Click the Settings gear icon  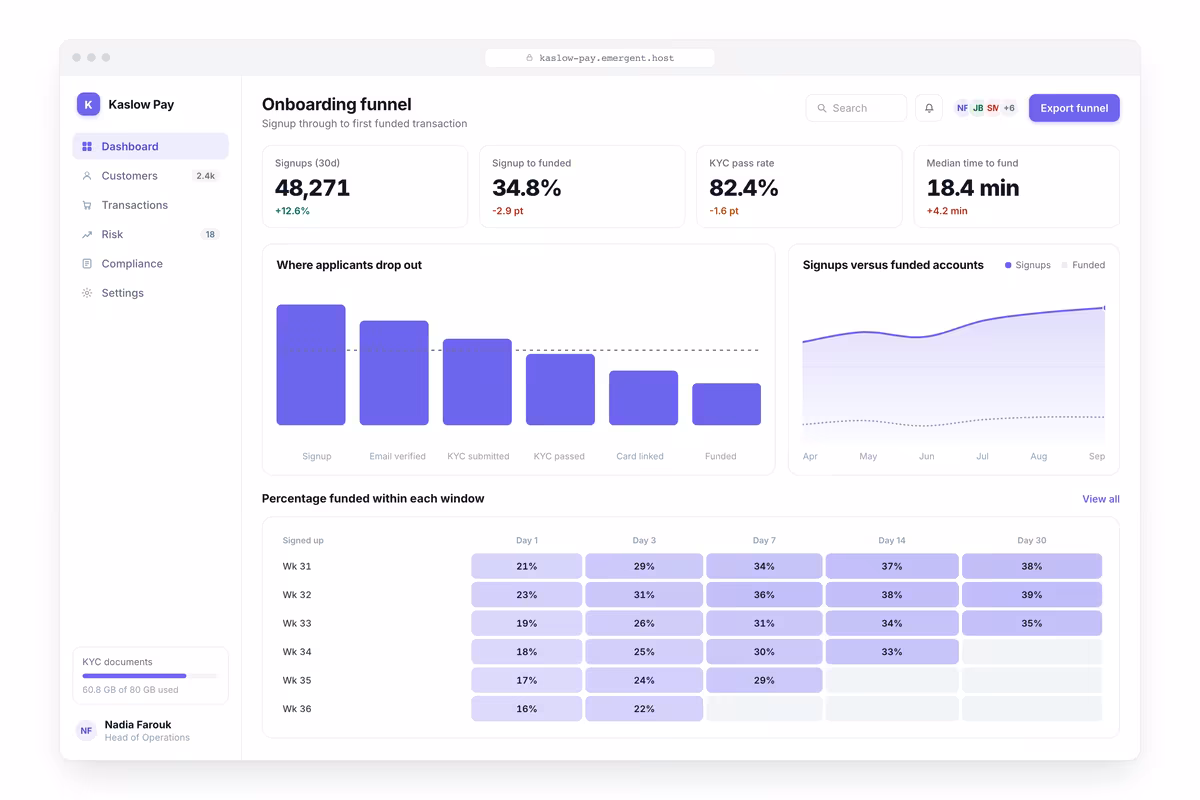pyautogui.click(x=87, y=293)
